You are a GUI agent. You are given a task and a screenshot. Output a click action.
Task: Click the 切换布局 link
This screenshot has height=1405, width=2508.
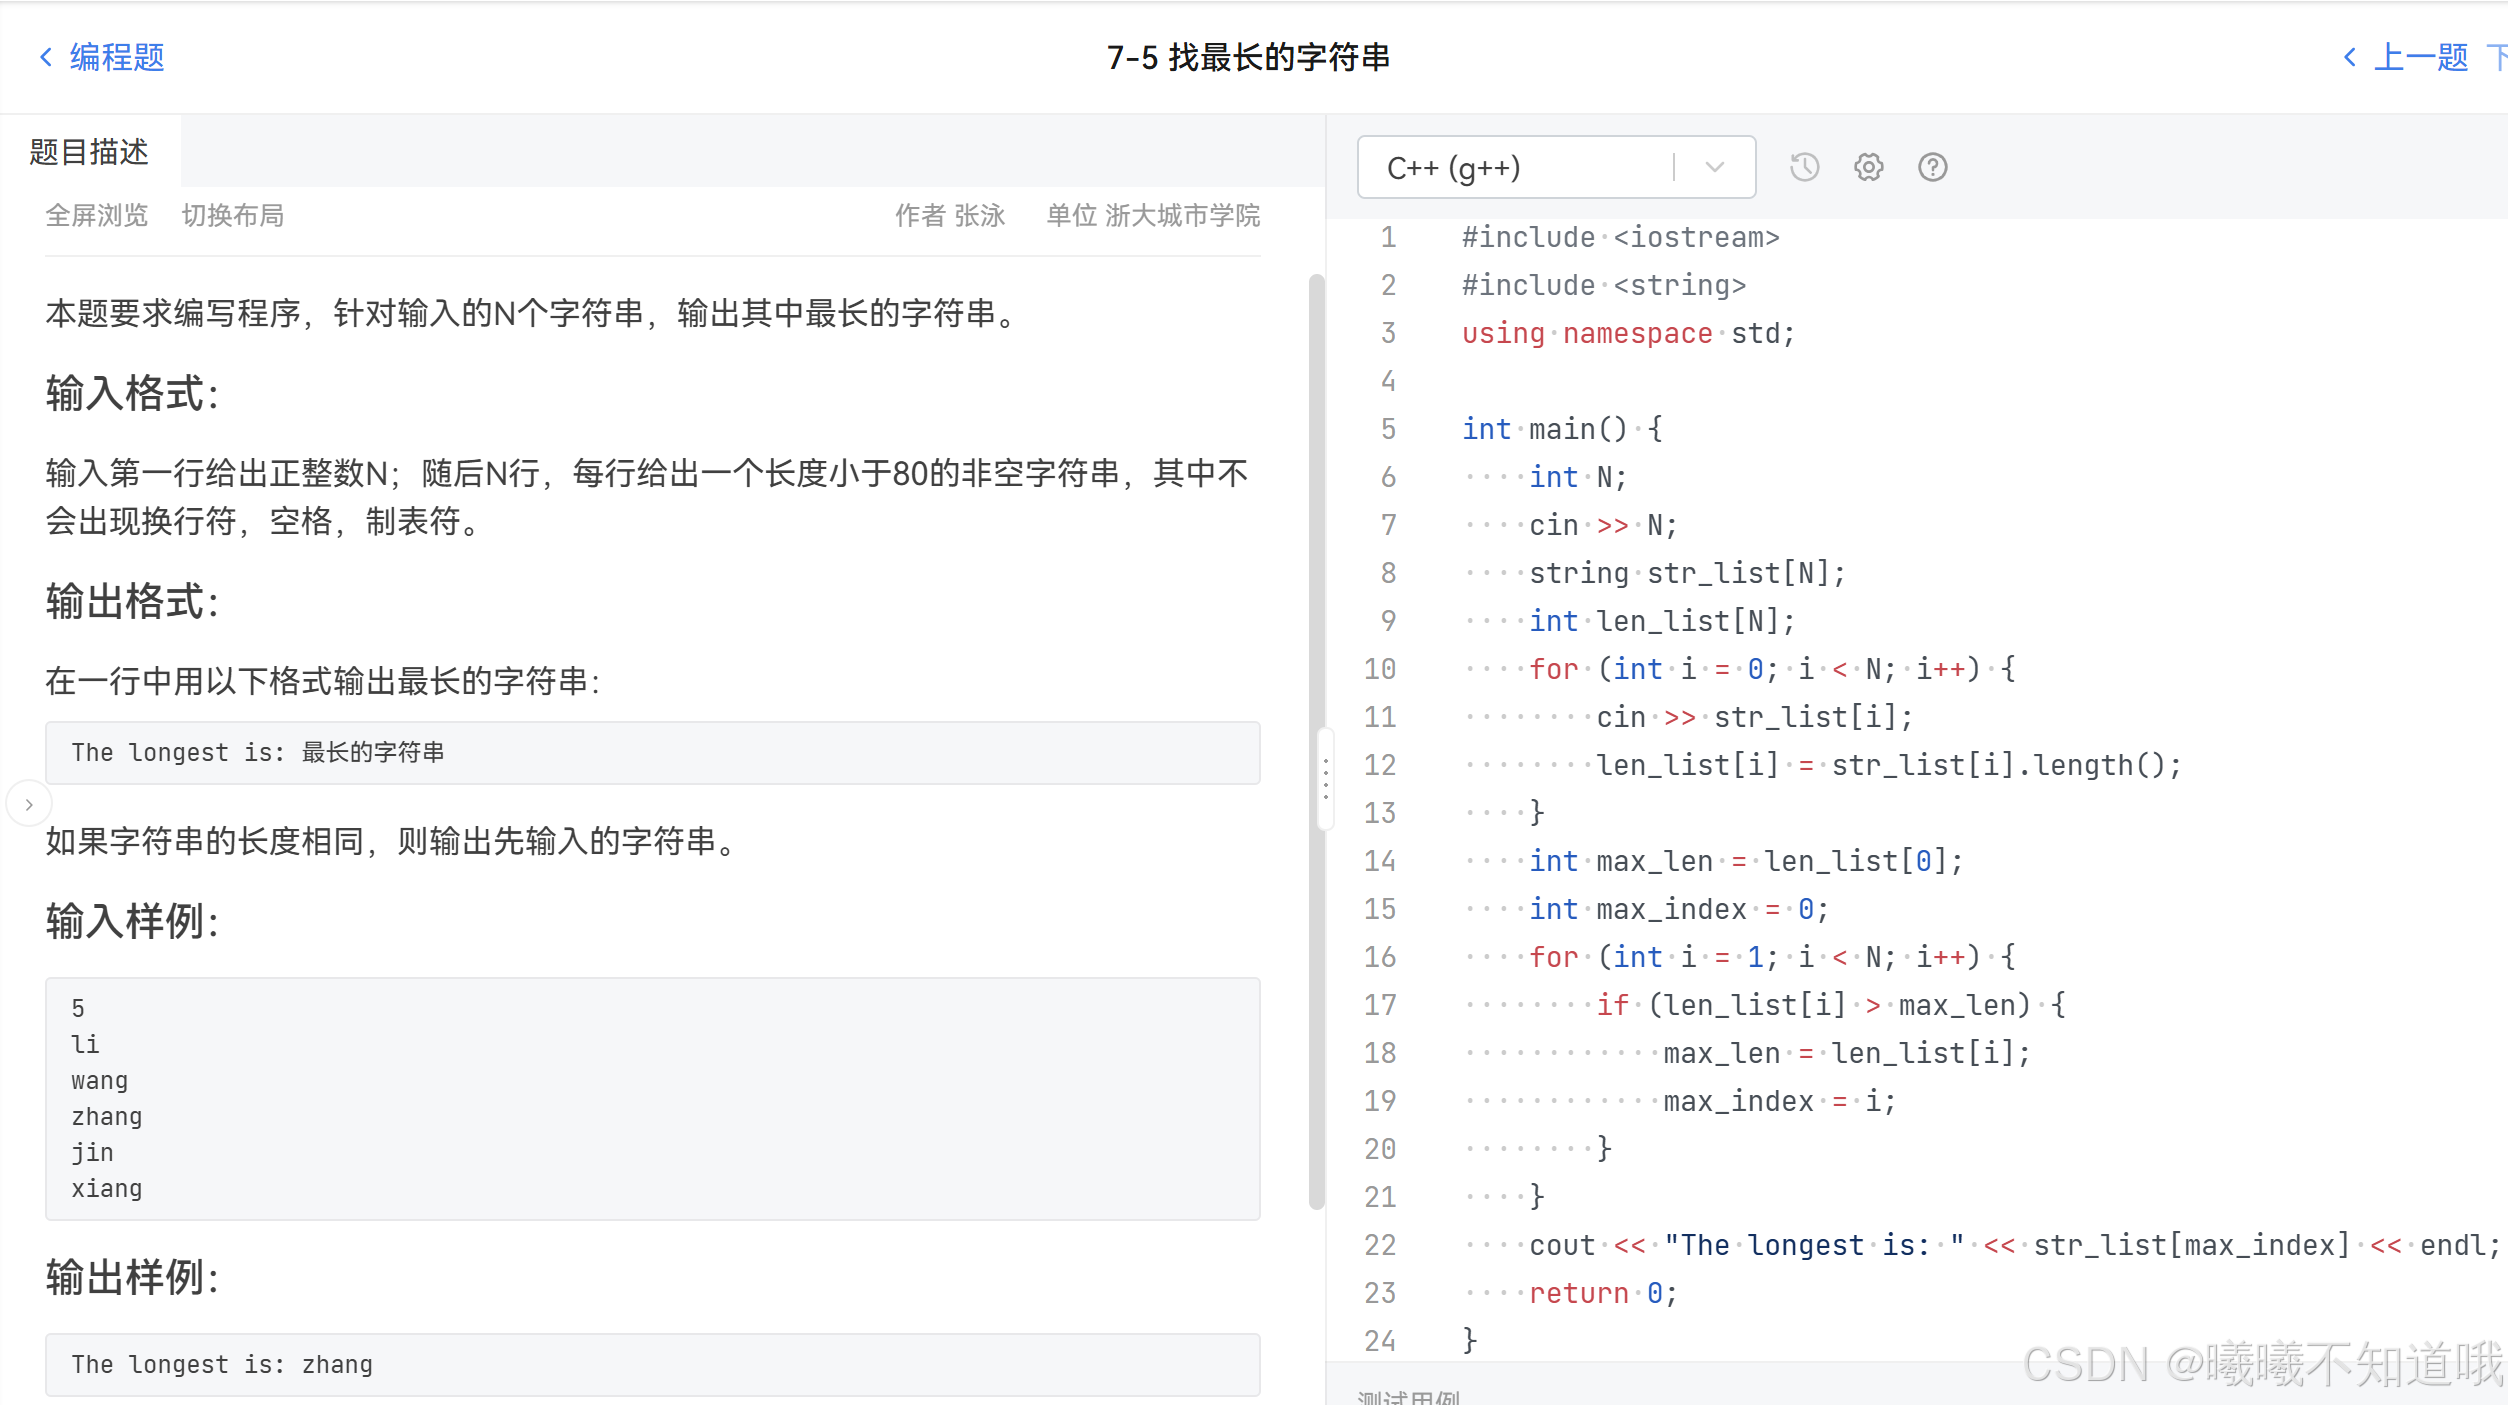(x=232, y=215)
